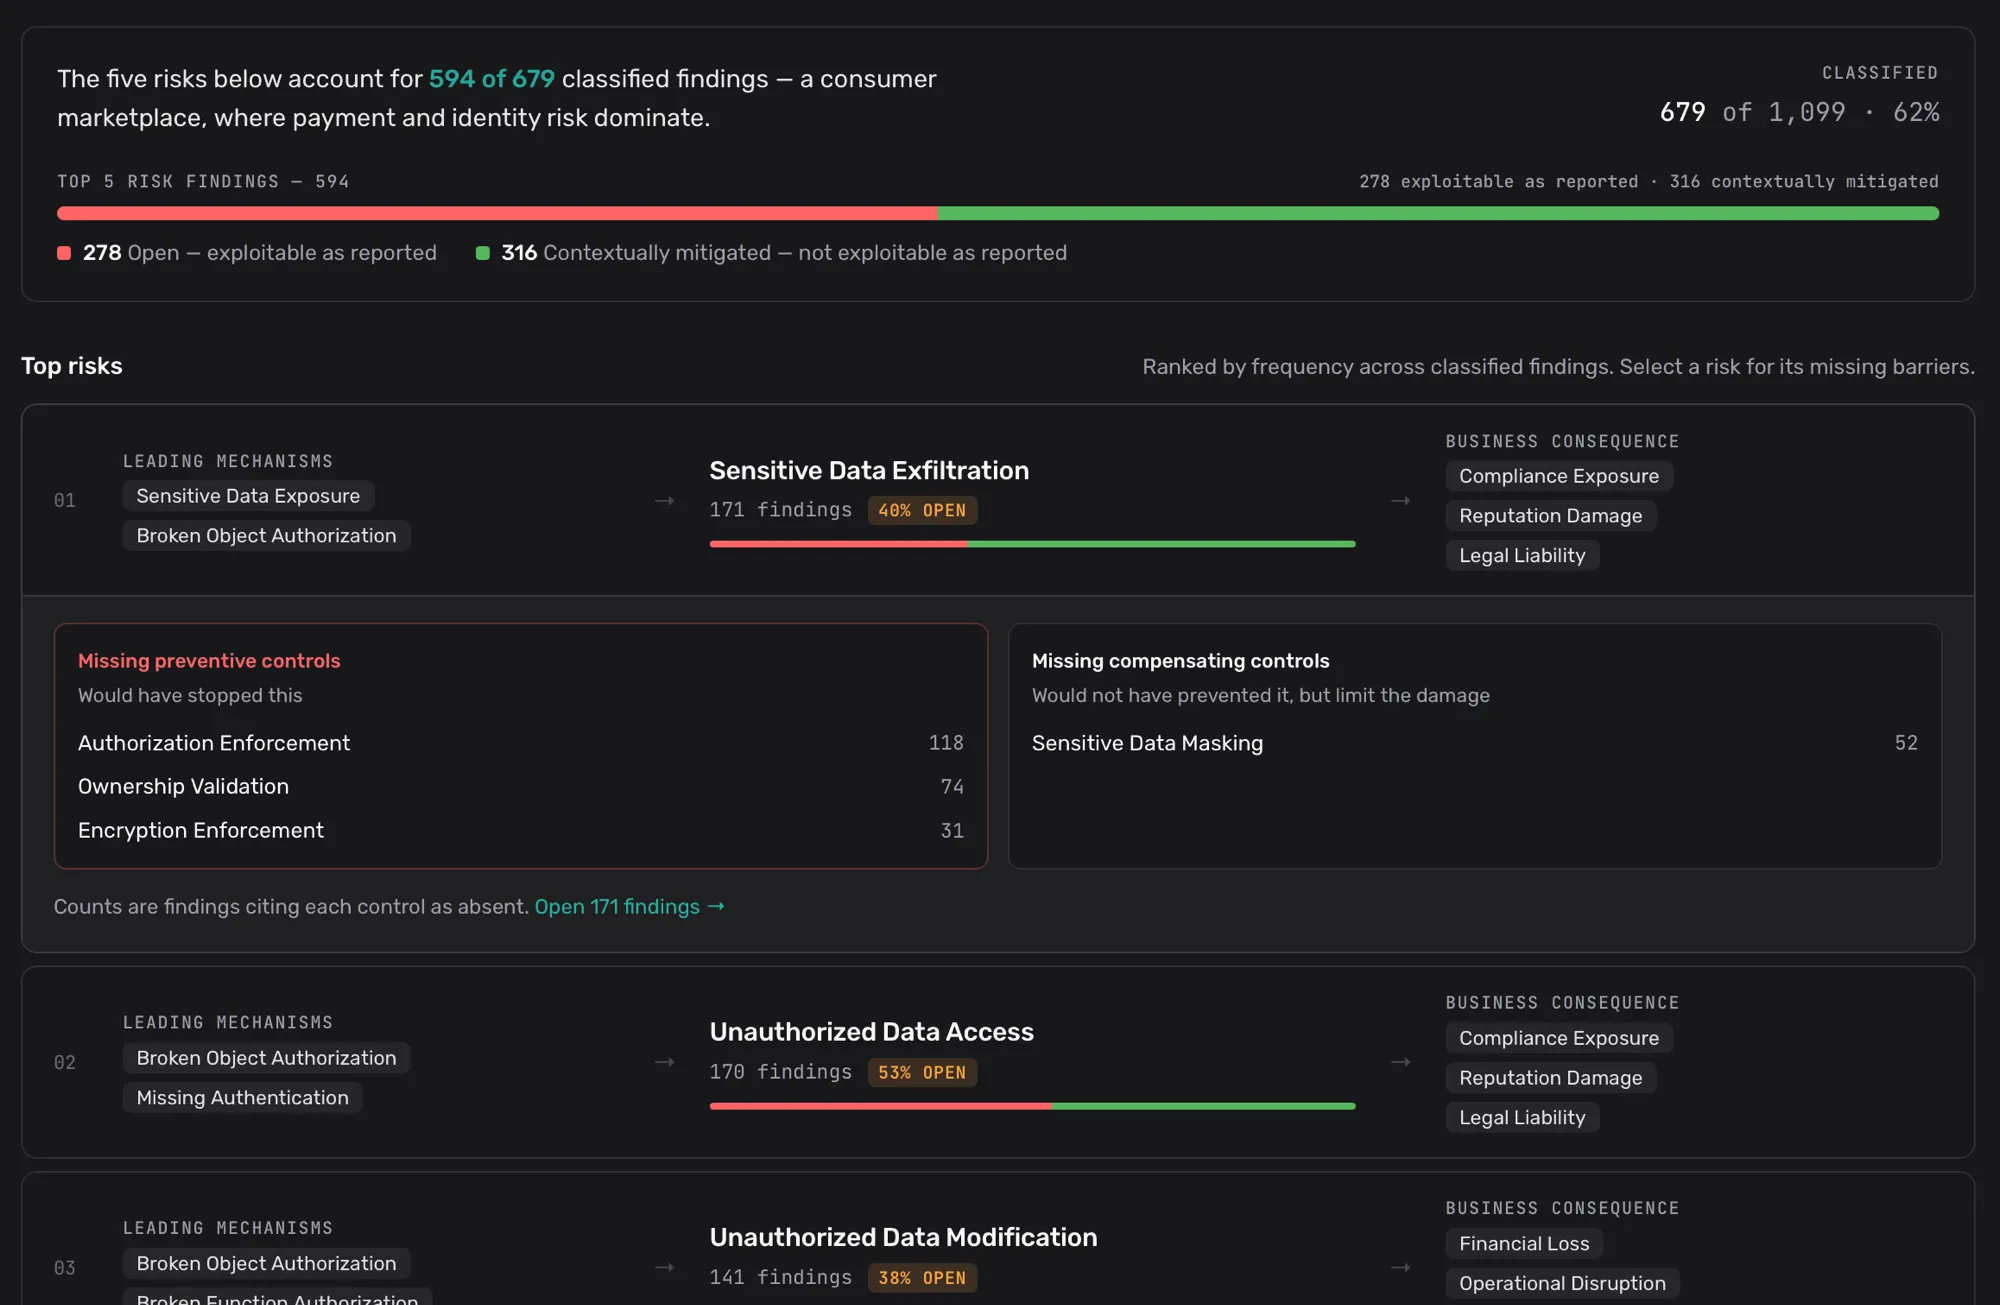This screenshot has height=1305, width=2000.
Task: Click the arrow before Unauthorized Data Access title
Action: click(664, 1062)
